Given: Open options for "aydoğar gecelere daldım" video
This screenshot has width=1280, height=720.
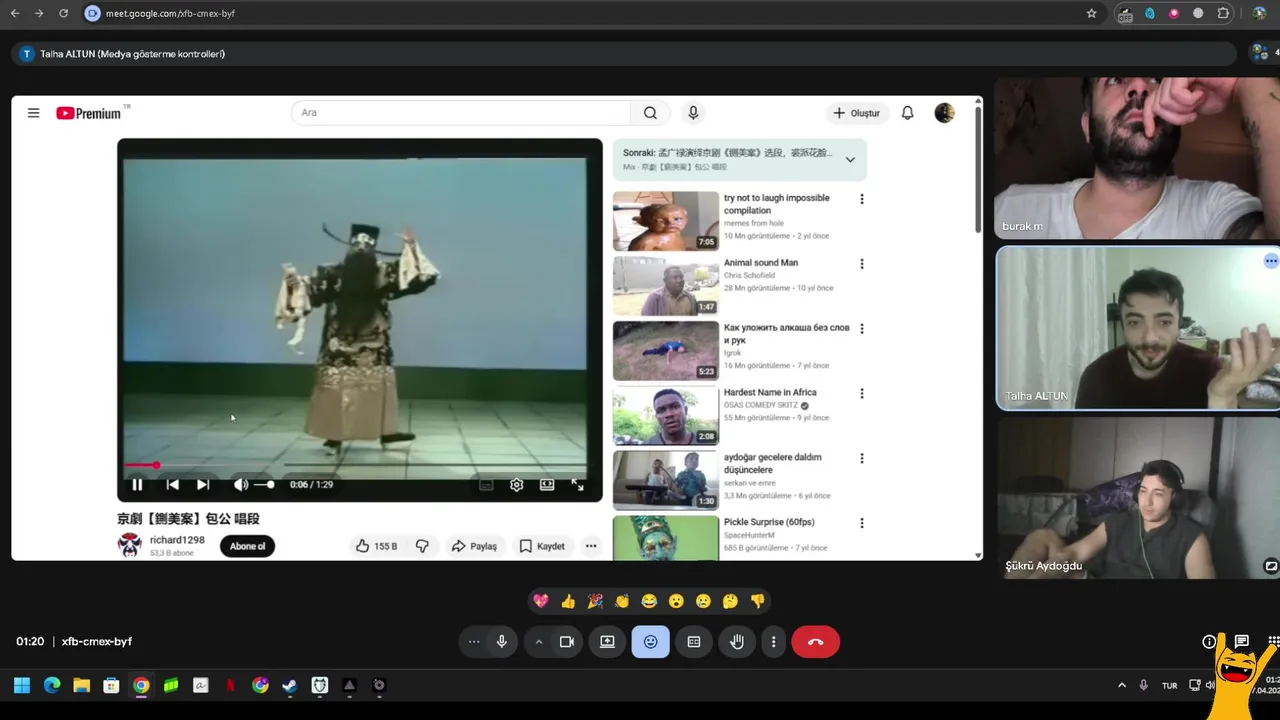Looking at the screenshot, I should coord(861,458).
